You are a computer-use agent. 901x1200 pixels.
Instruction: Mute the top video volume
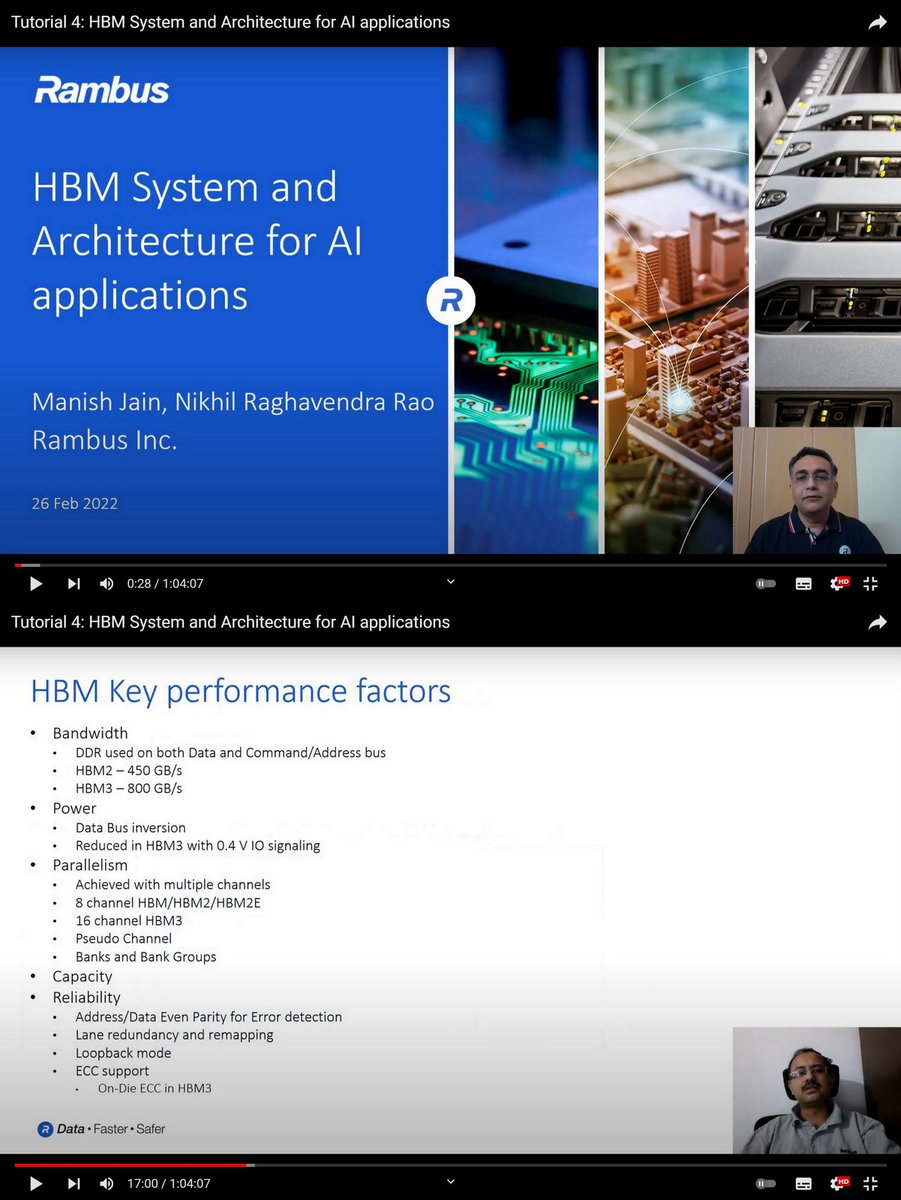(106, 583)
